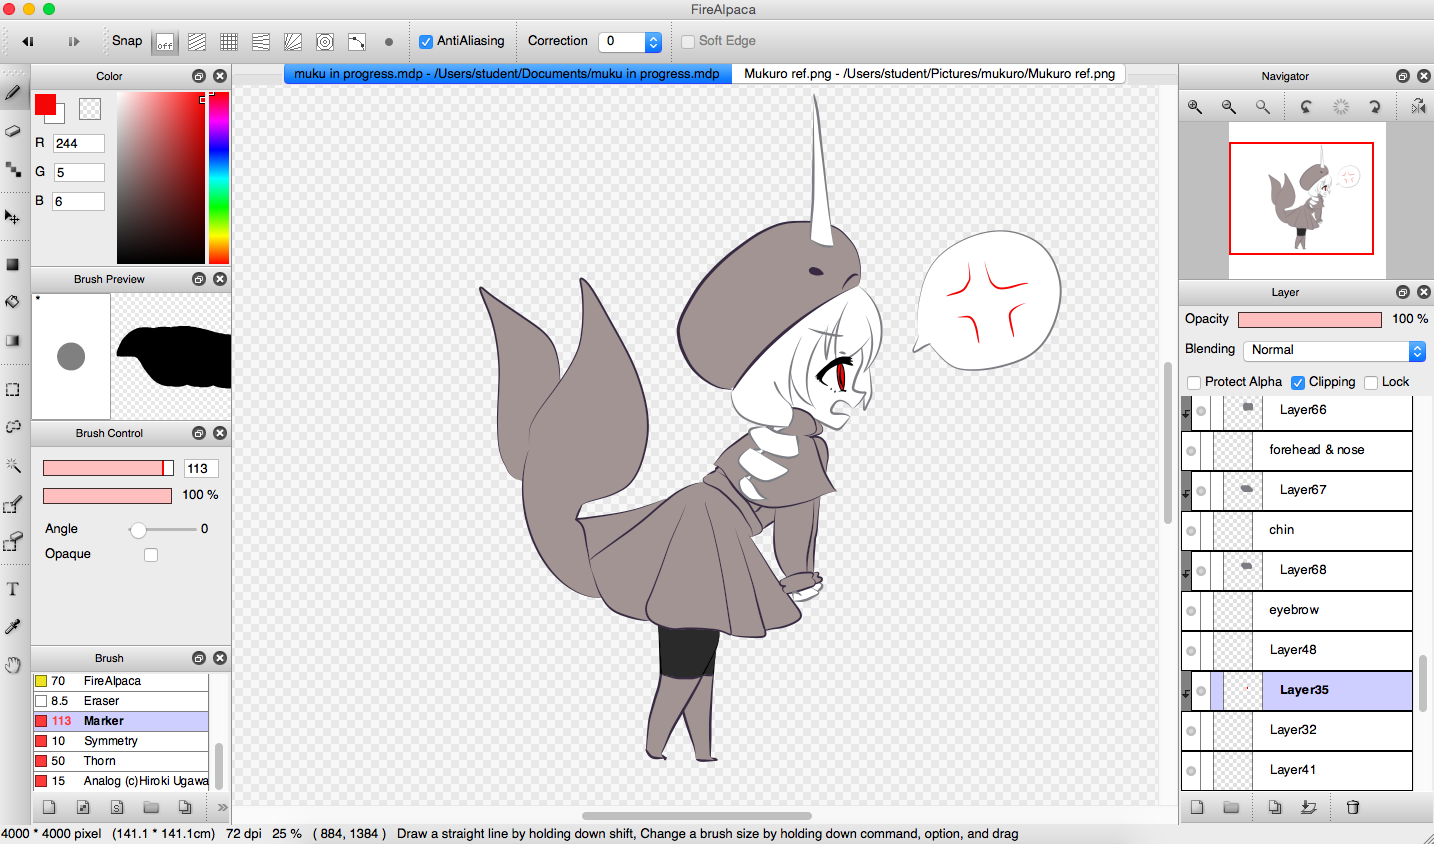Click the layer Opacity slider
The height and width of the screenshot is (844, 1434).
pos(1310,320)
